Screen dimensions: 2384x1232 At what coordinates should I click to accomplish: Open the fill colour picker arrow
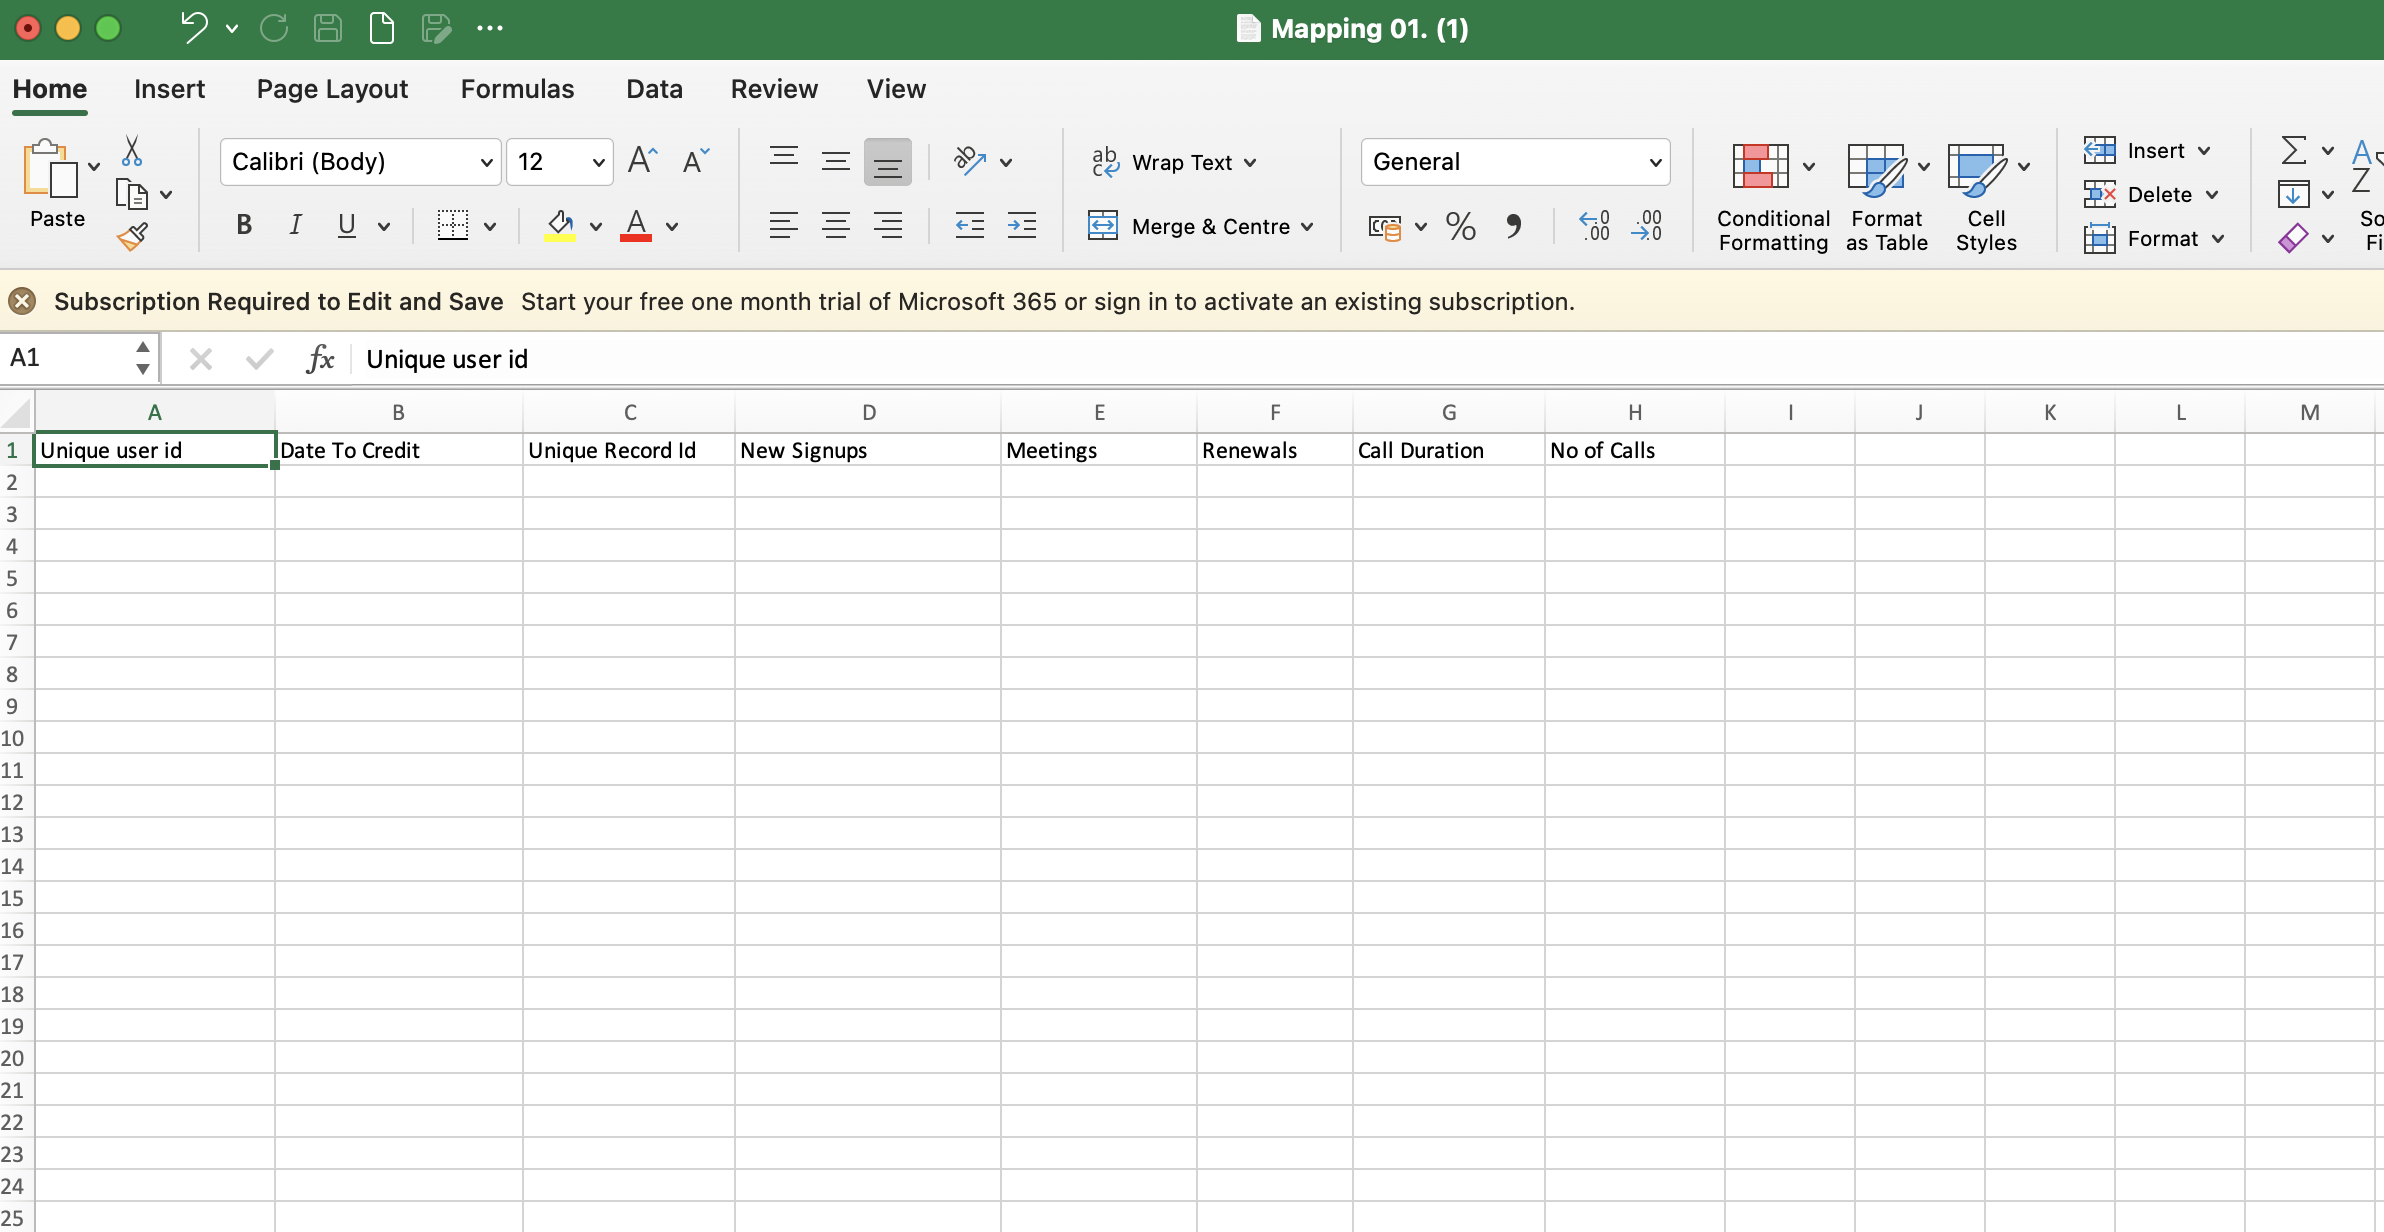pos(596,227)
